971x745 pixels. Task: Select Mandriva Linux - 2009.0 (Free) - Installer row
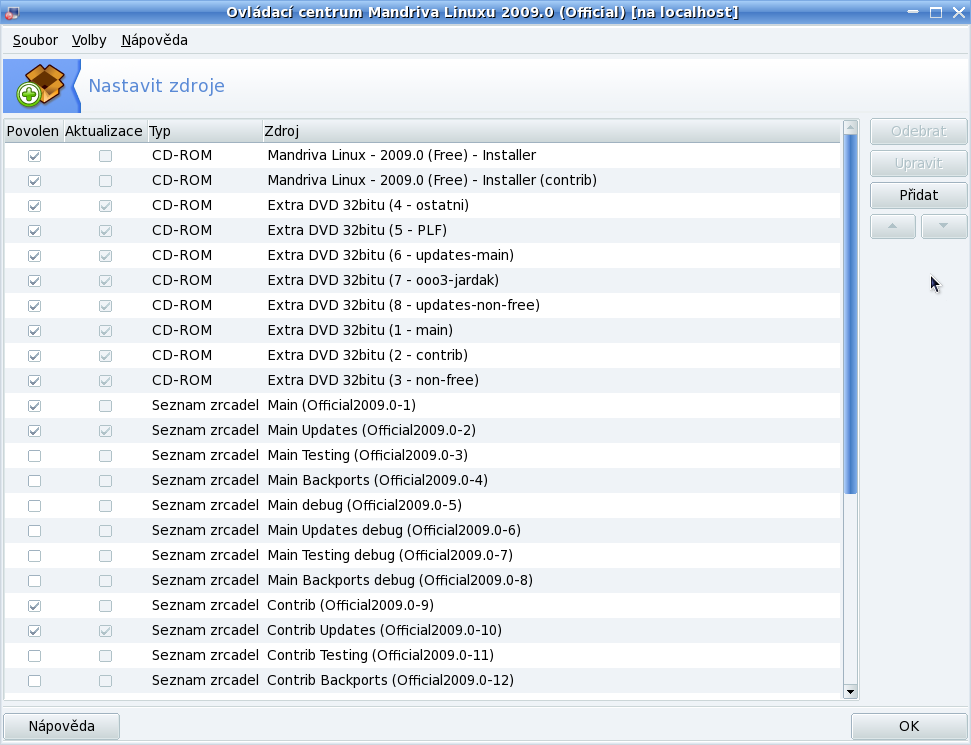point(422,155)
